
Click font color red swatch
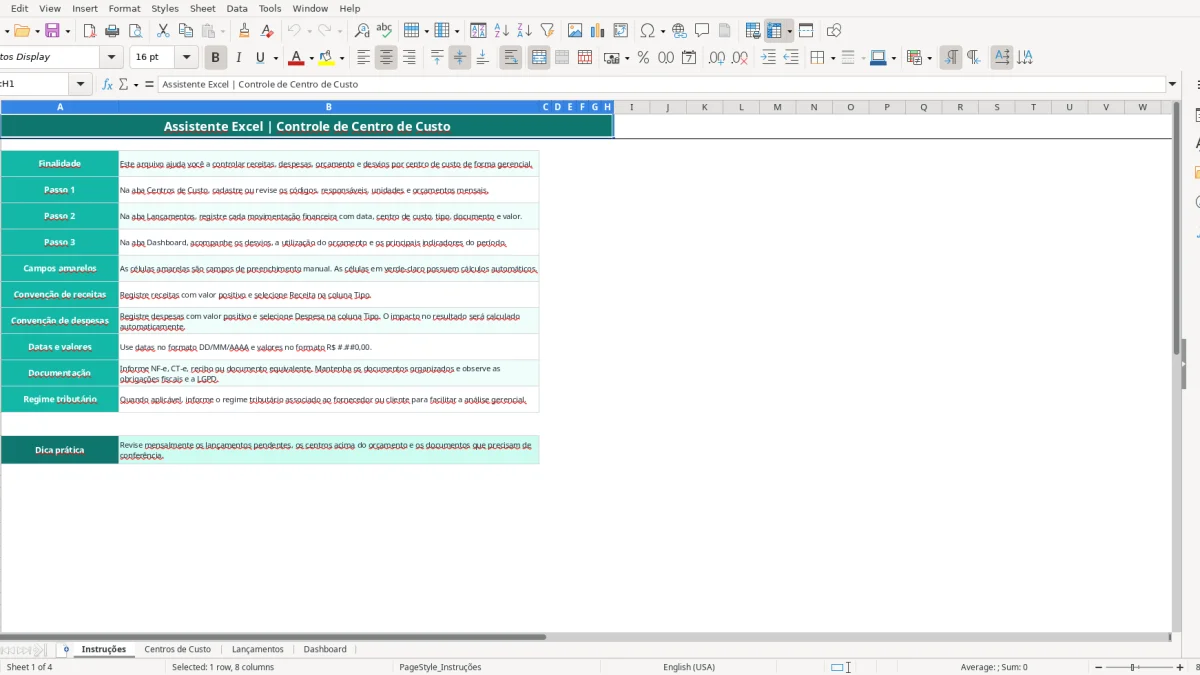[295, 58]
